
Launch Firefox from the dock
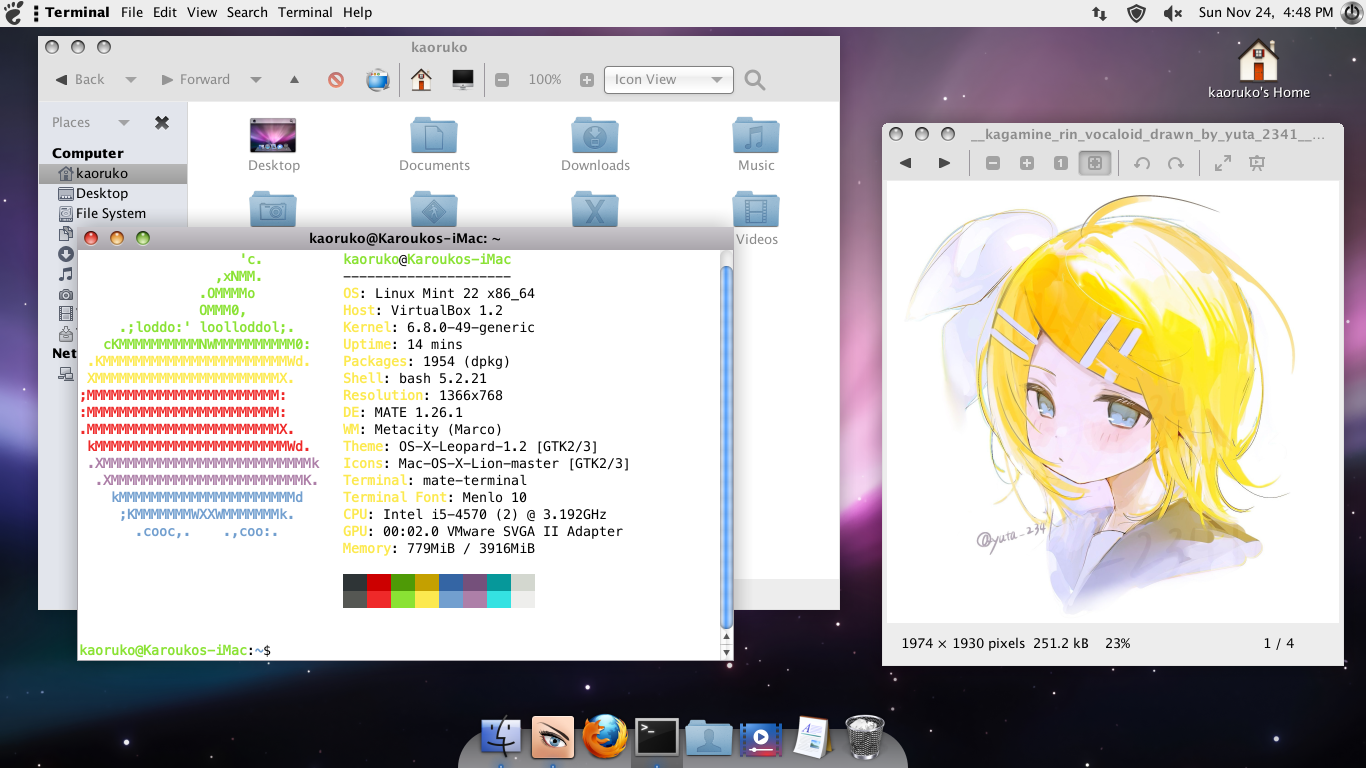pyautogui.click(x=605, y=738)
